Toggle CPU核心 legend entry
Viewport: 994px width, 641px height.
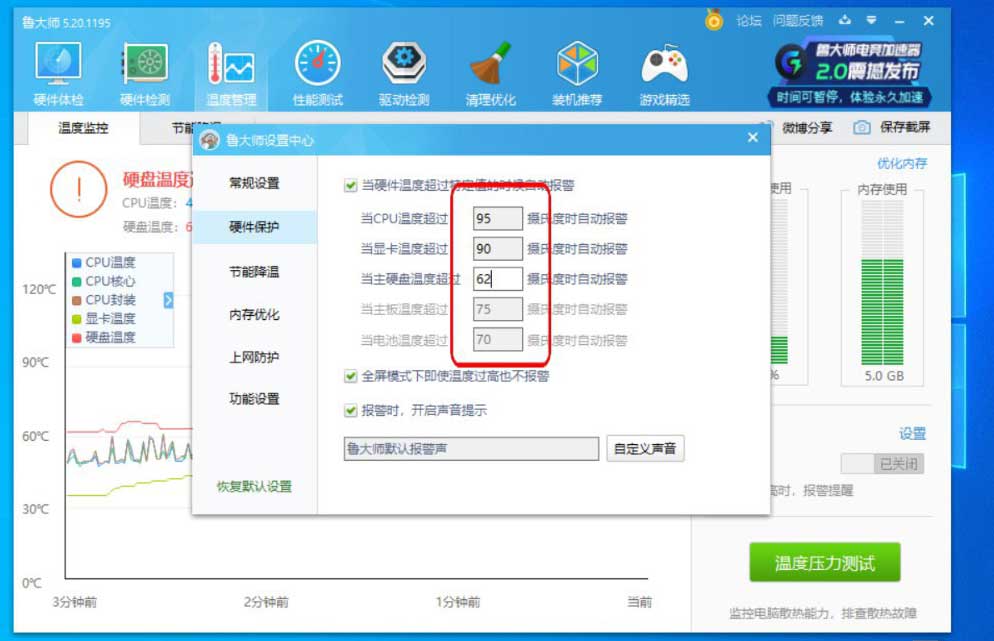pos(103,281)
